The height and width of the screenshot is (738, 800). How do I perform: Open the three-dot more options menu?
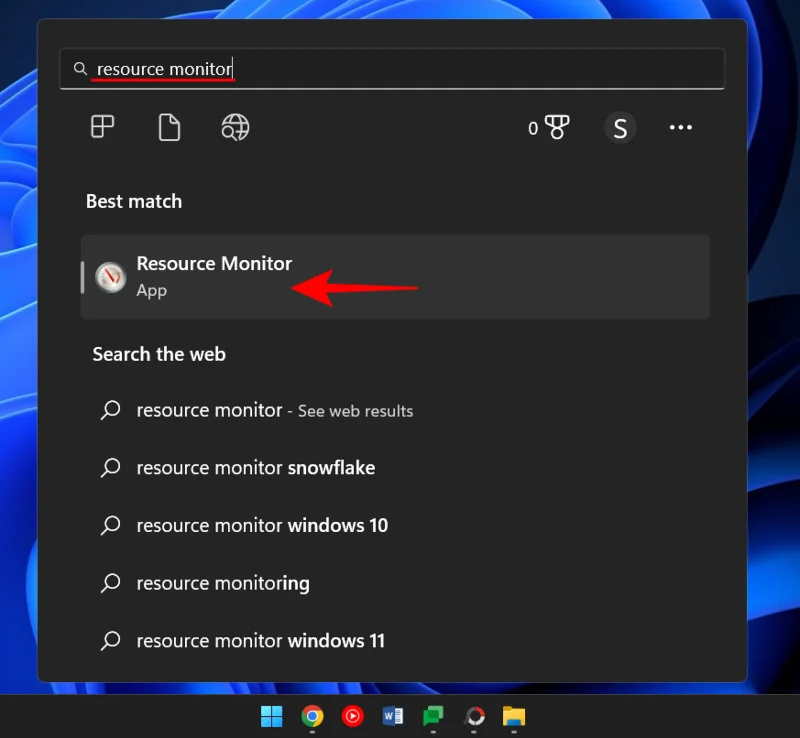(681, 127)
